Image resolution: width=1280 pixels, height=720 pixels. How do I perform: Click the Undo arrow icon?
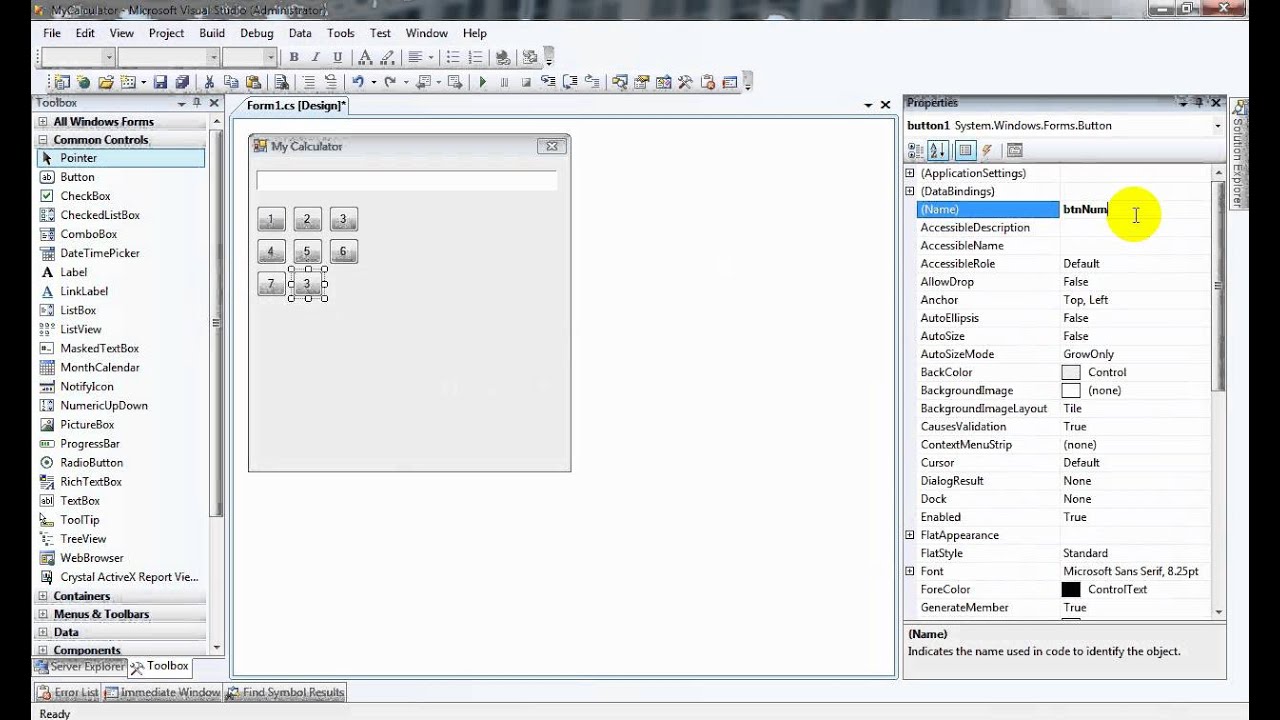[357, 82]
